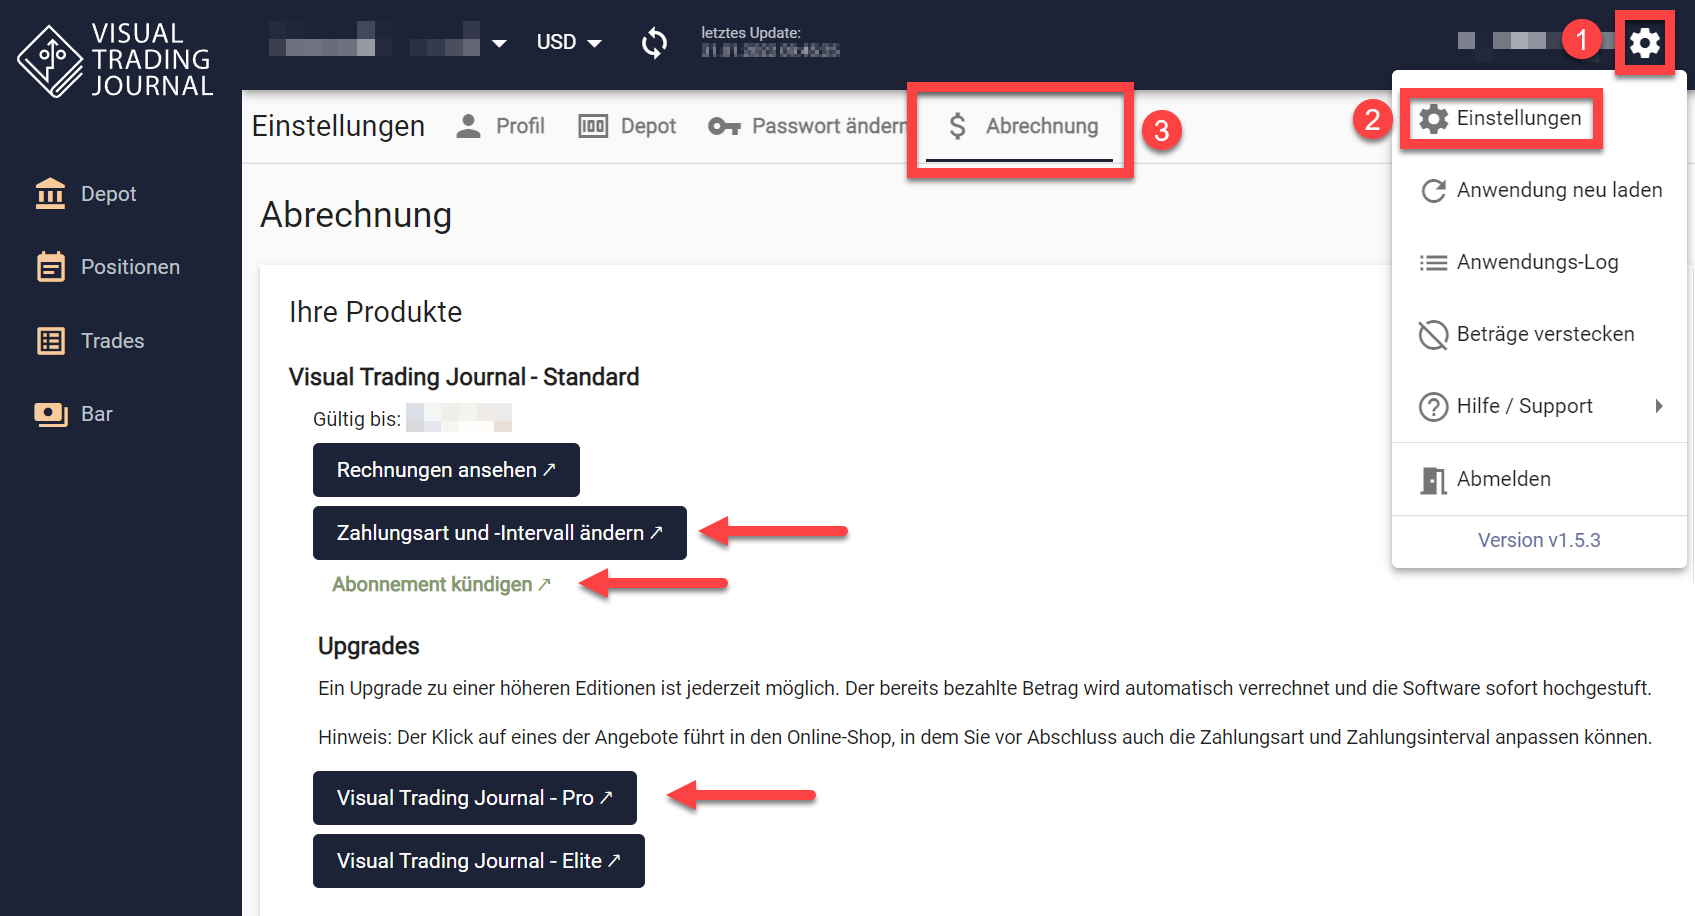The image size is (1695, 916).
Task: Click the Gültig bis date label
Action: coord(357,419)
